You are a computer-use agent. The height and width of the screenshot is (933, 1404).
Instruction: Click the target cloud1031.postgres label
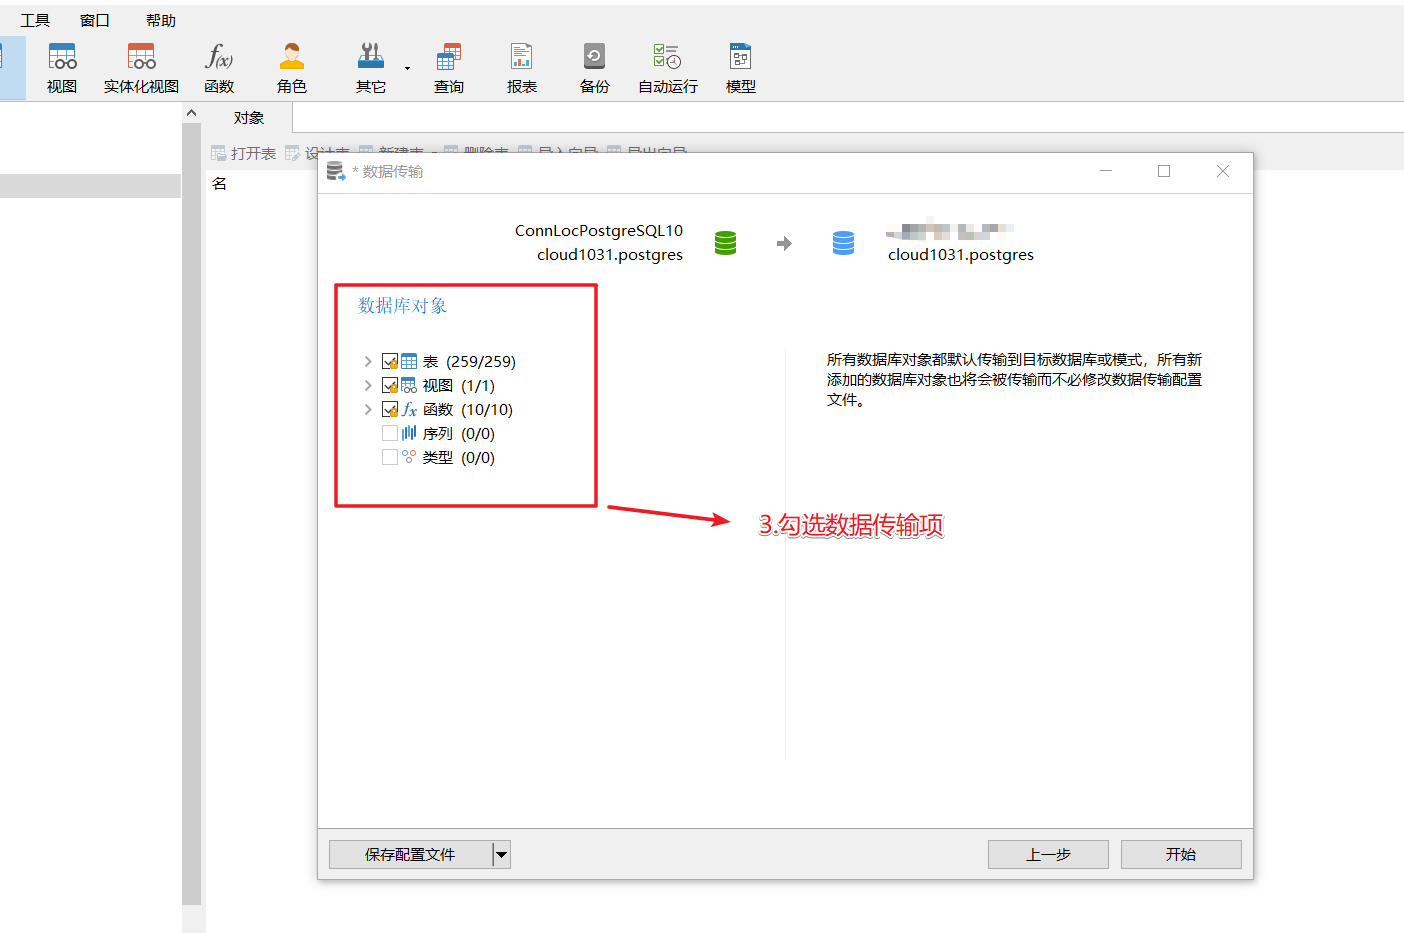tap(961, 255)
